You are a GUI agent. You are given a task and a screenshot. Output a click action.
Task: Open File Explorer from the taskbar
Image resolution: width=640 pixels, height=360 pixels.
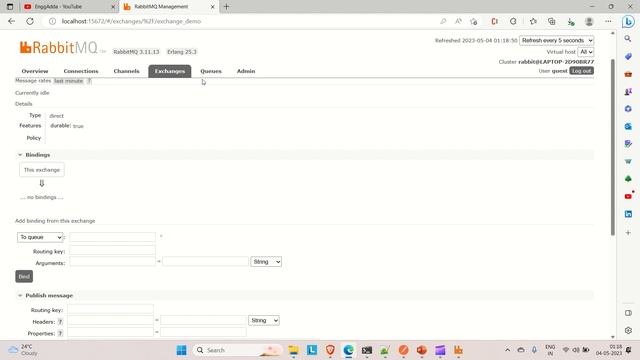click(293, 350)
